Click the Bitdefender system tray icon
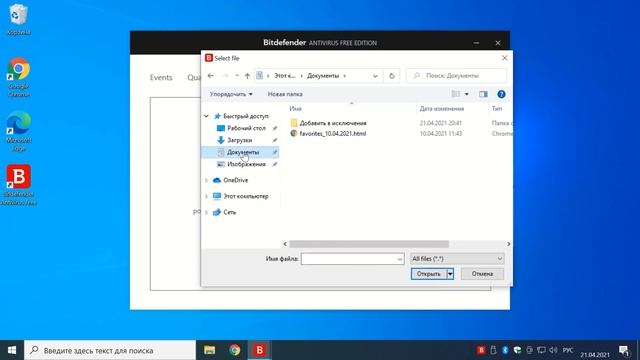 (x=481, y=350)
